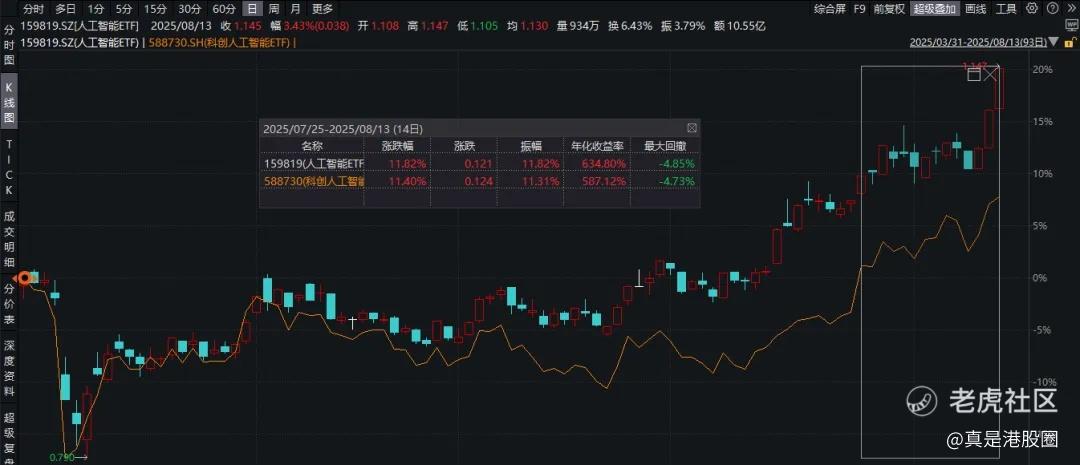Select the 60分 interval
This screenshot has height=465, width=1080.
click(x=223, y=9)
